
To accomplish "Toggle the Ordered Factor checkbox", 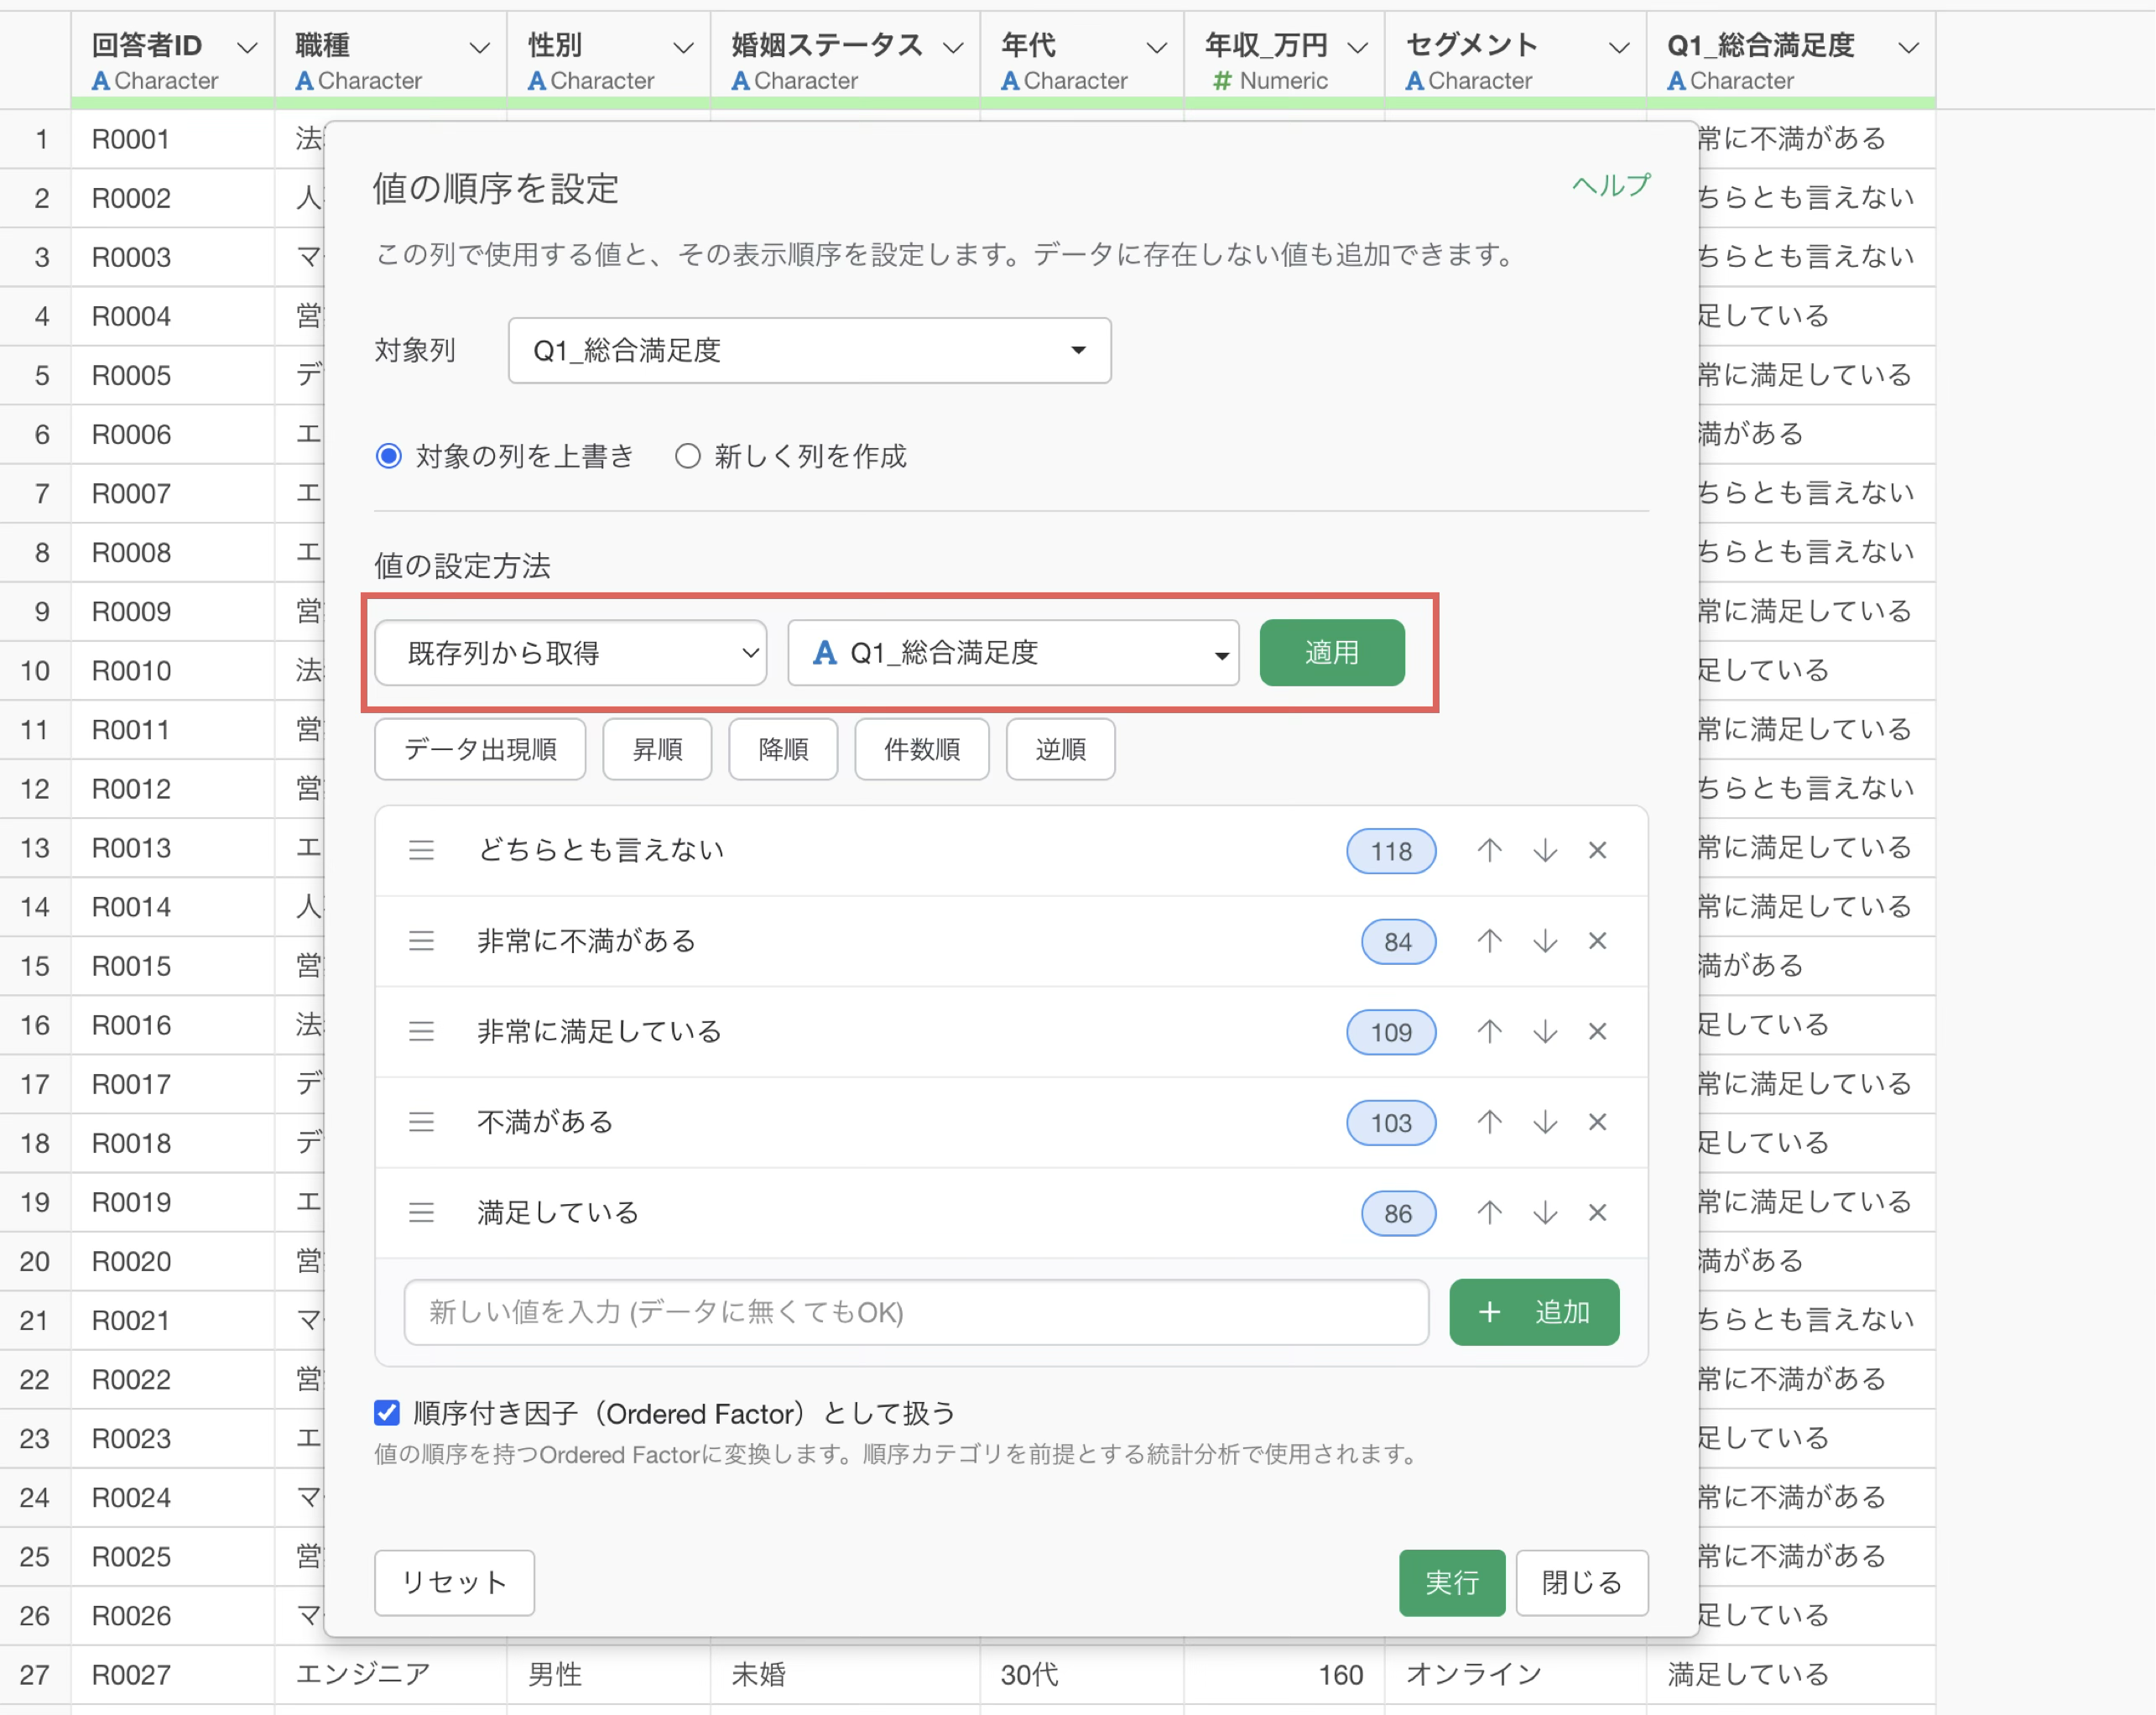I will click(x=387, y=1412).
